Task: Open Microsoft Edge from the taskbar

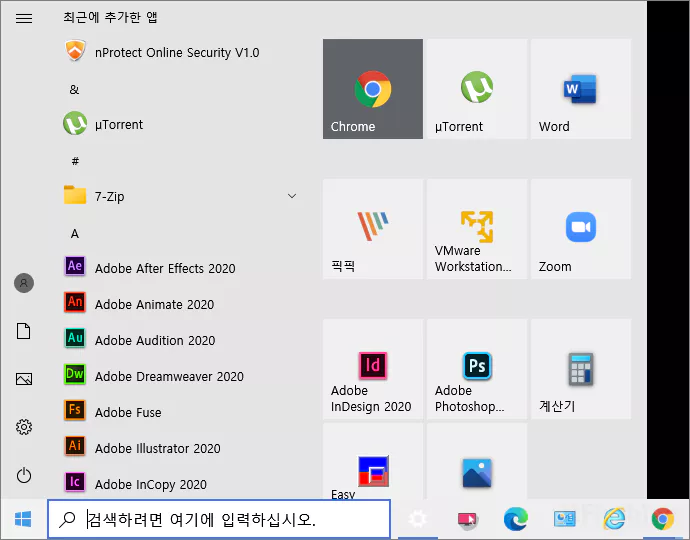Action: [x=516, y=519]
